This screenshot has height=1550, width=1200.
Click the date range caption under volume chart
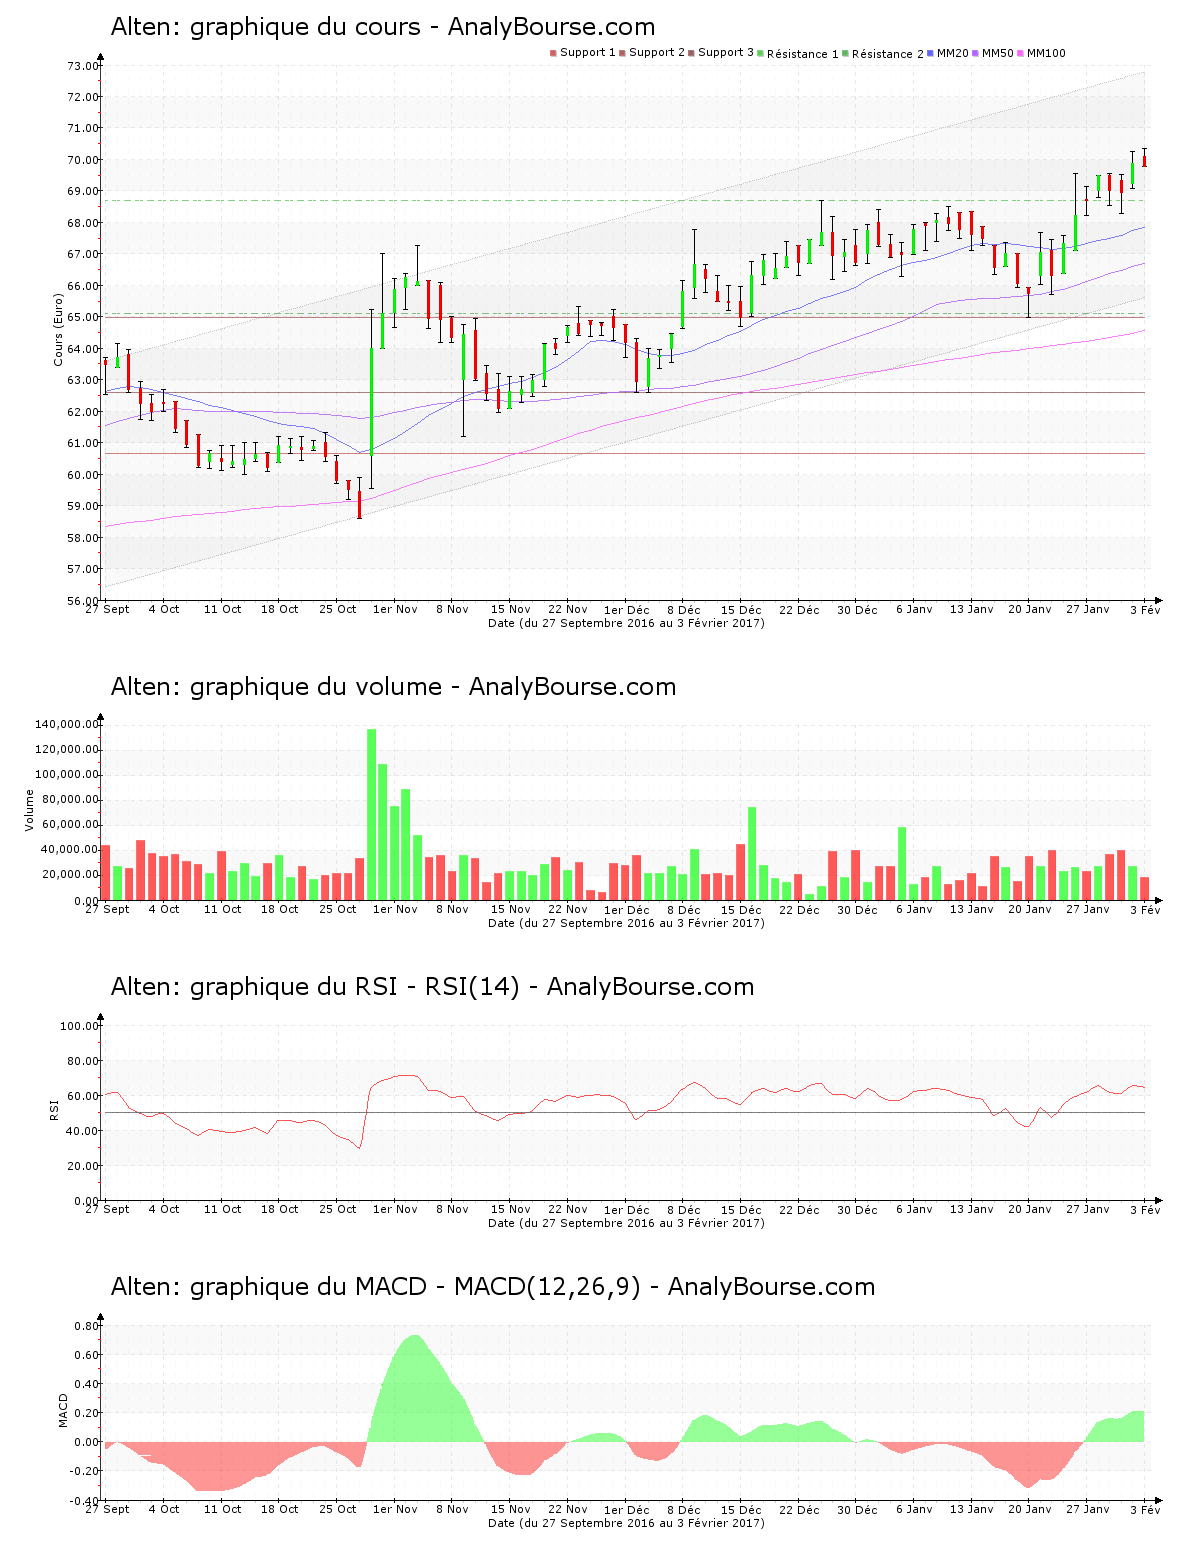click(626, 923)
